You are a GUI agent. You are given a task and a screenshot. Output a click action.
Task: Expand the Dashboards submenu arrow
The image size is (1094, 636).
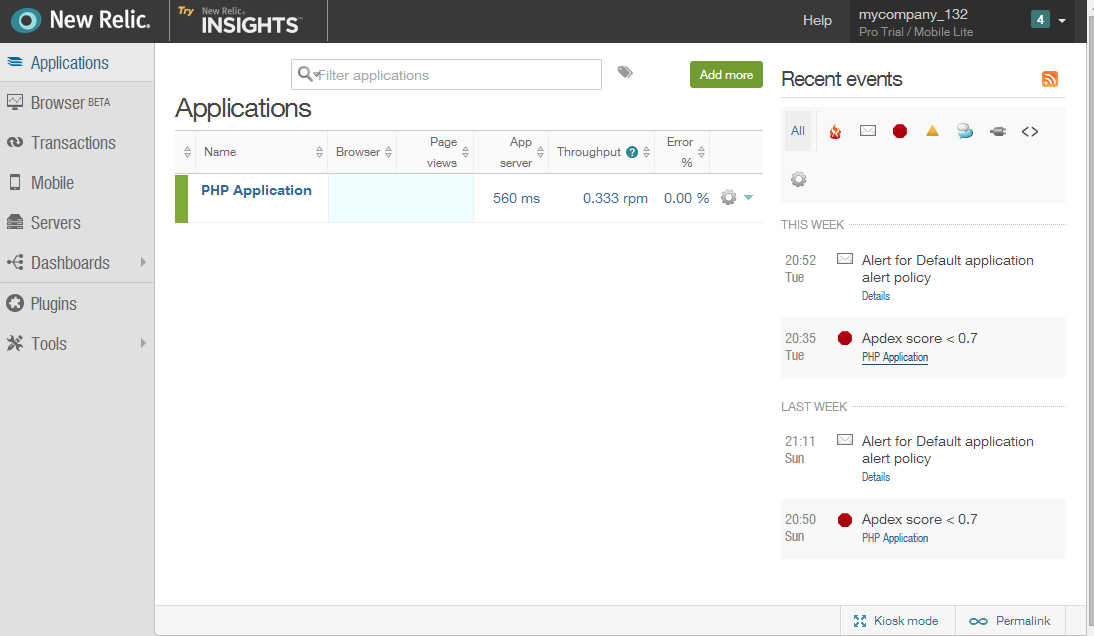tap(143, 262)
